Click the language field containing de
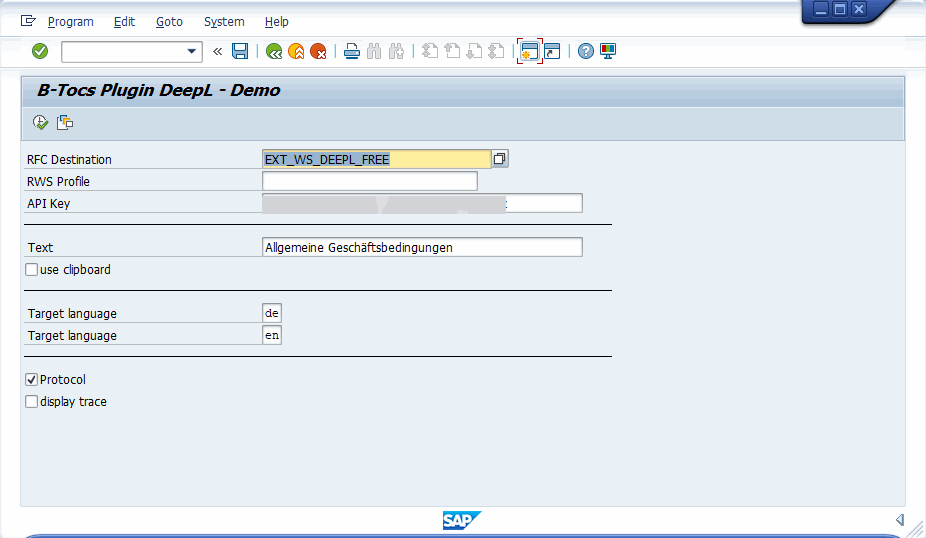 click(272, 313)
